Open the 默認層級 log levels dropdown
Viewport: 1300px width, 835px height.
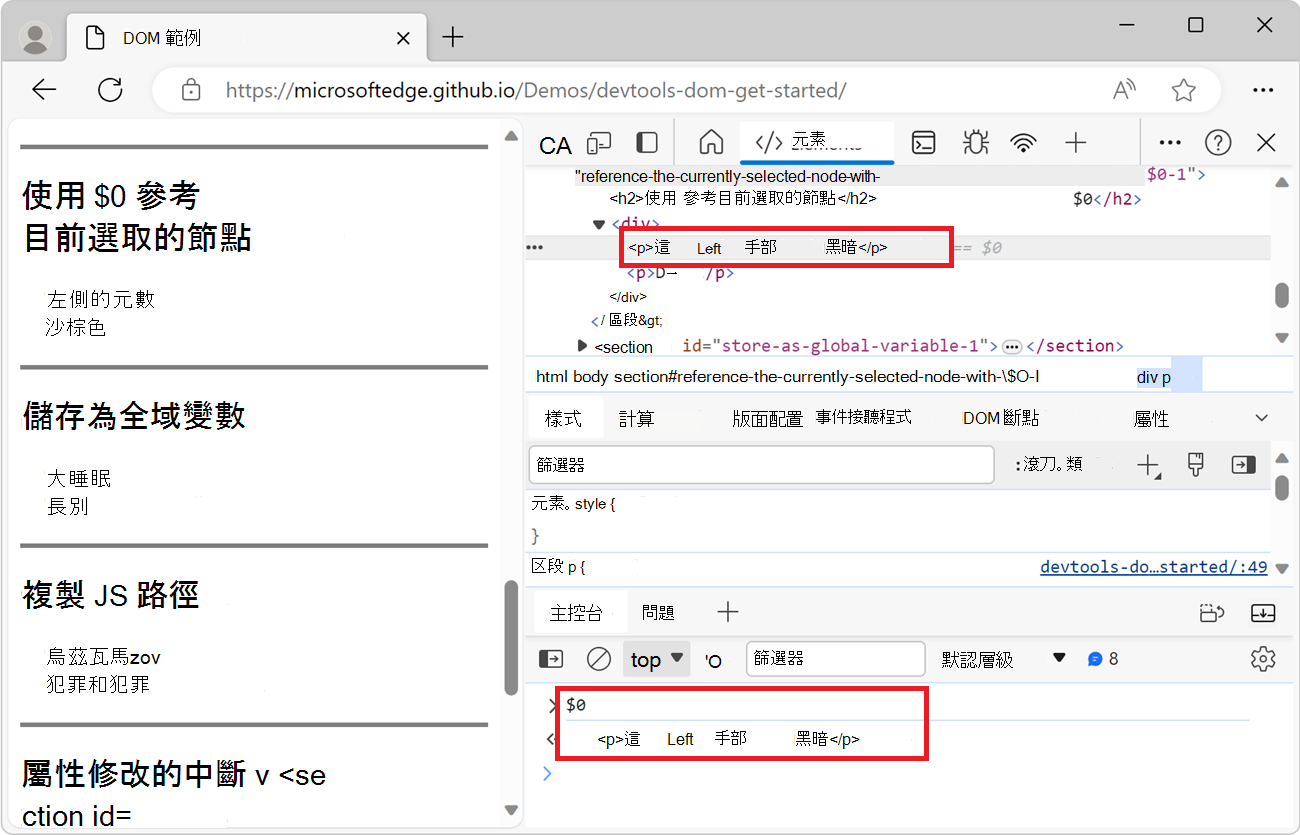click(1004, 659)
